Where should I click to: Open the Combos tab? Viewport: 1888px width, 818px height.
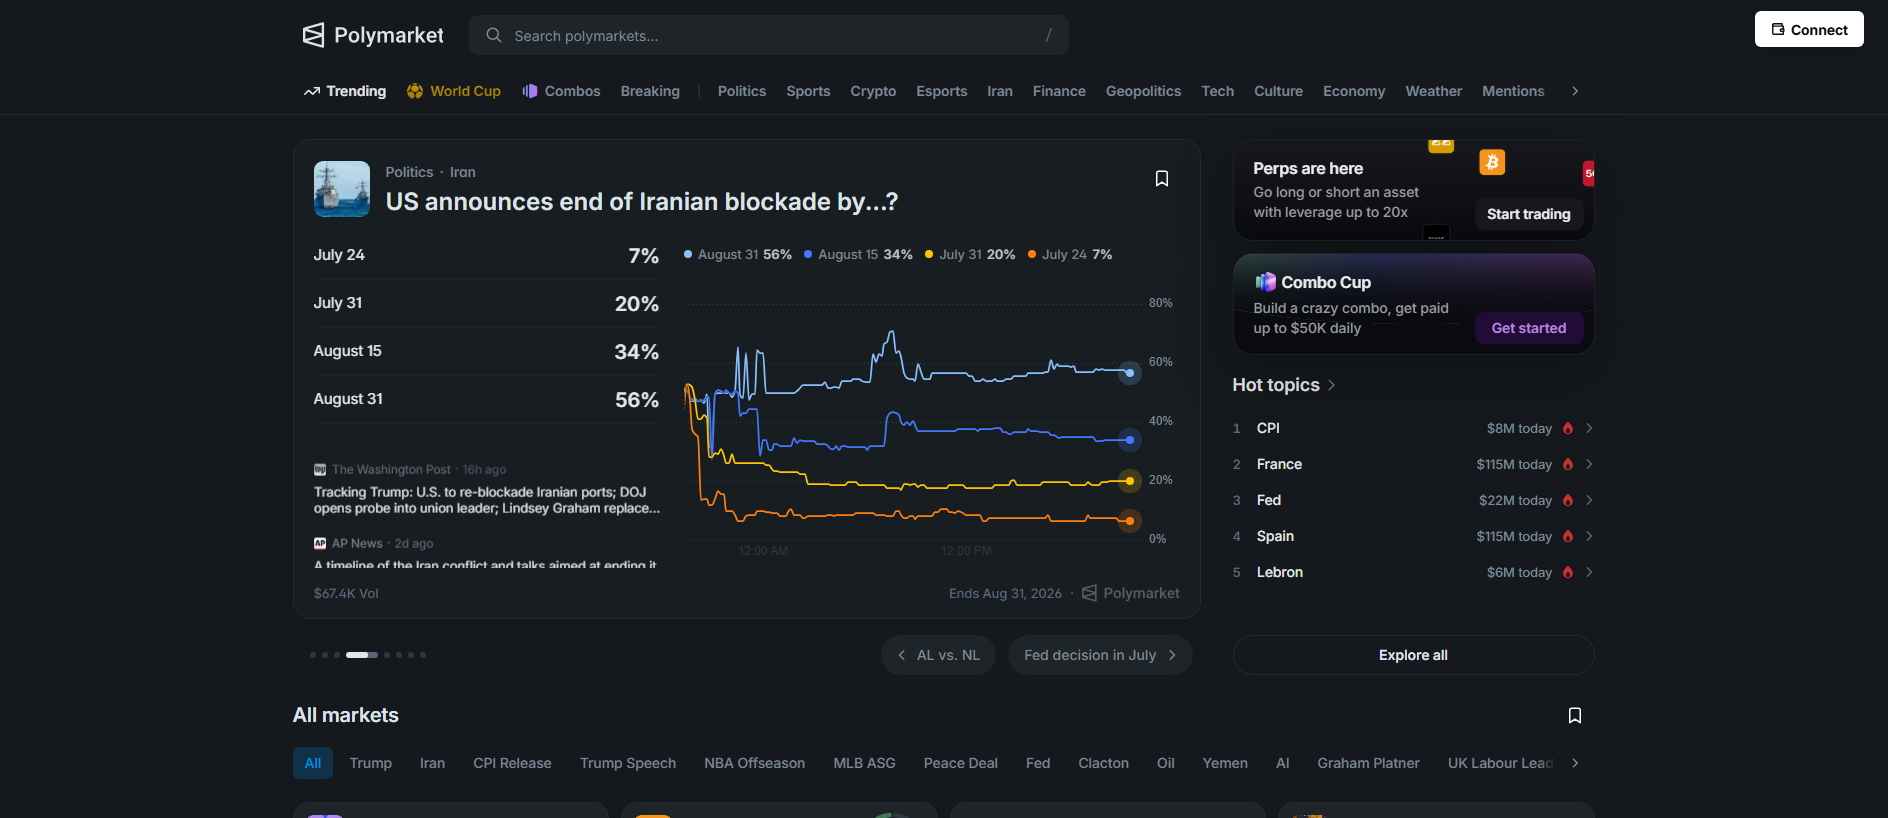[561, 91]
